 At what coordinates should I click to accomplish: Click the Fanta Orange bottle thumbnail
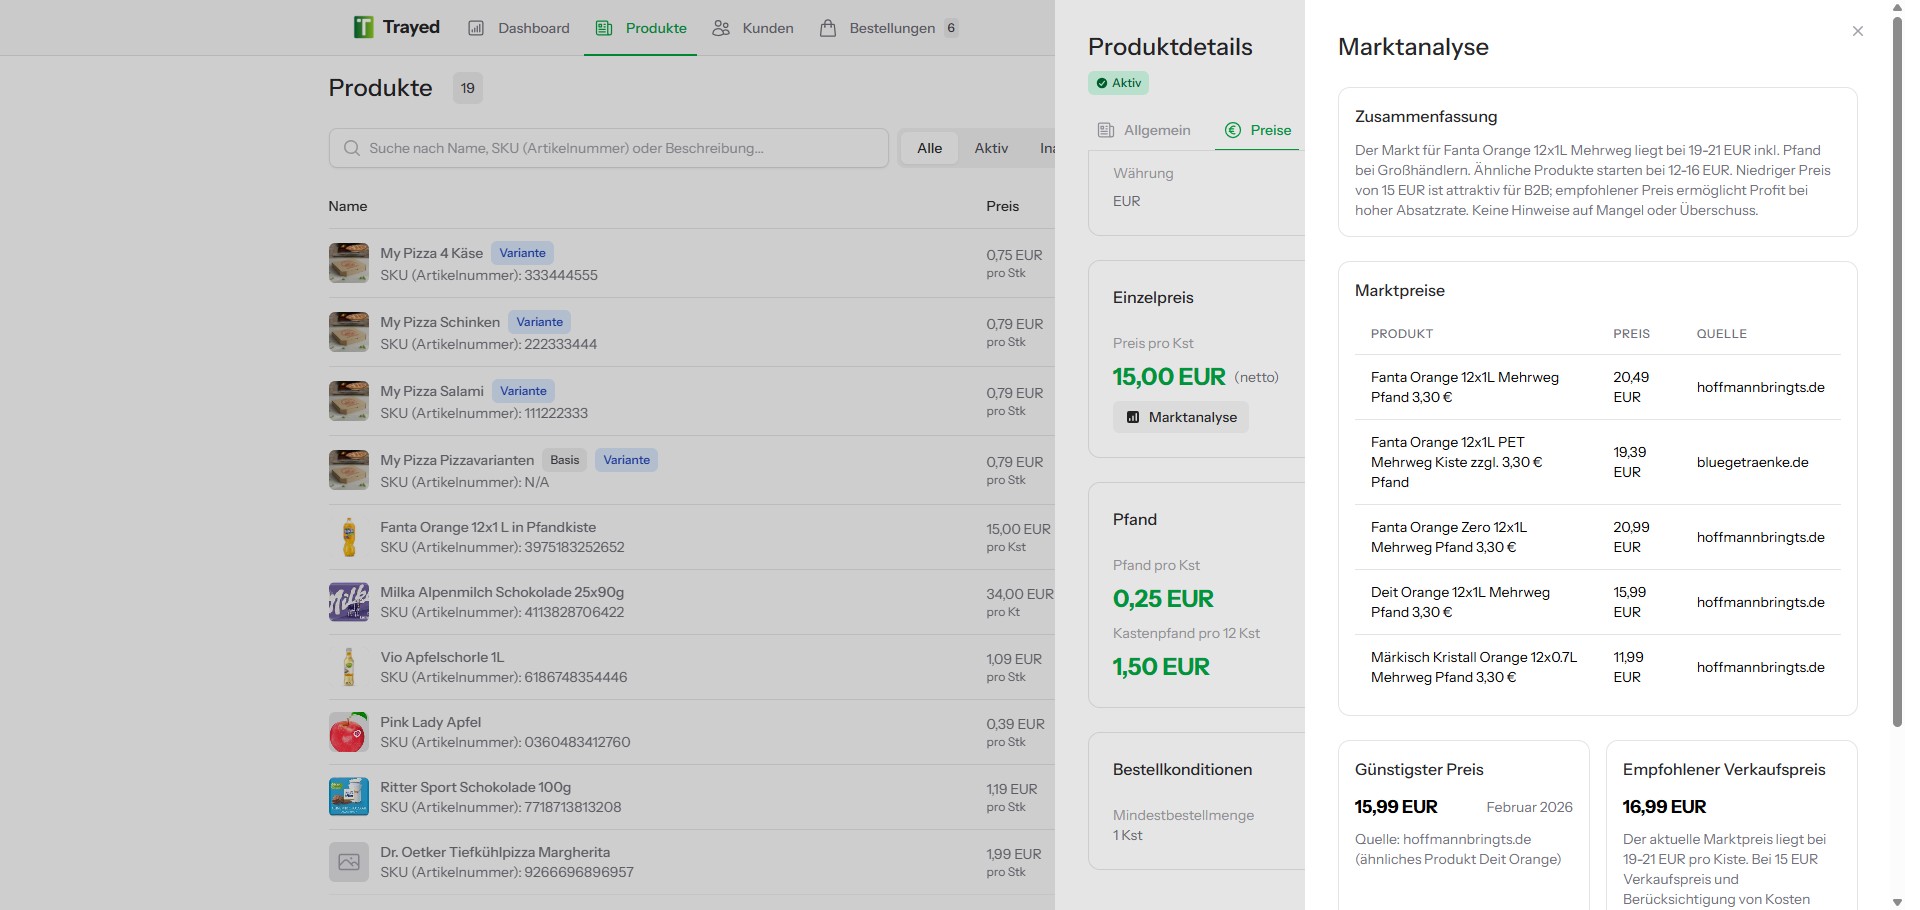tap(348, 537)
